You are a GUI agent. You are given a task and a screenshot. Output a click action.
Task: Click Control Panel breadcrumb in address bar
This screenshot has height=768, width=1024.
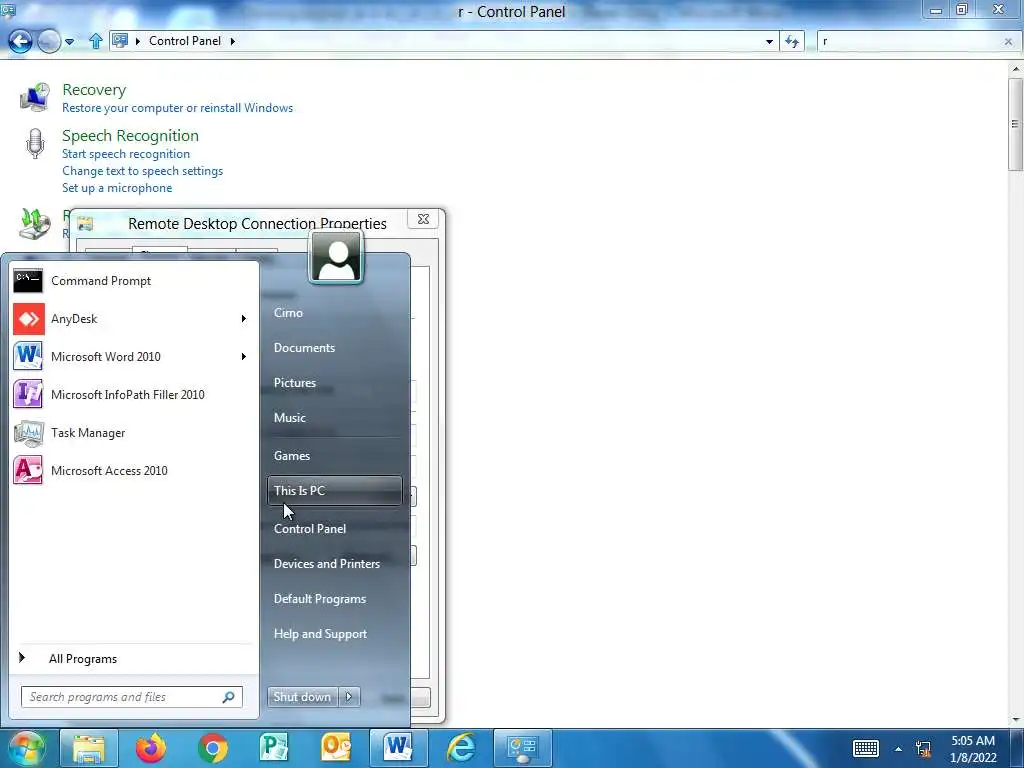(x=185, y=41)
